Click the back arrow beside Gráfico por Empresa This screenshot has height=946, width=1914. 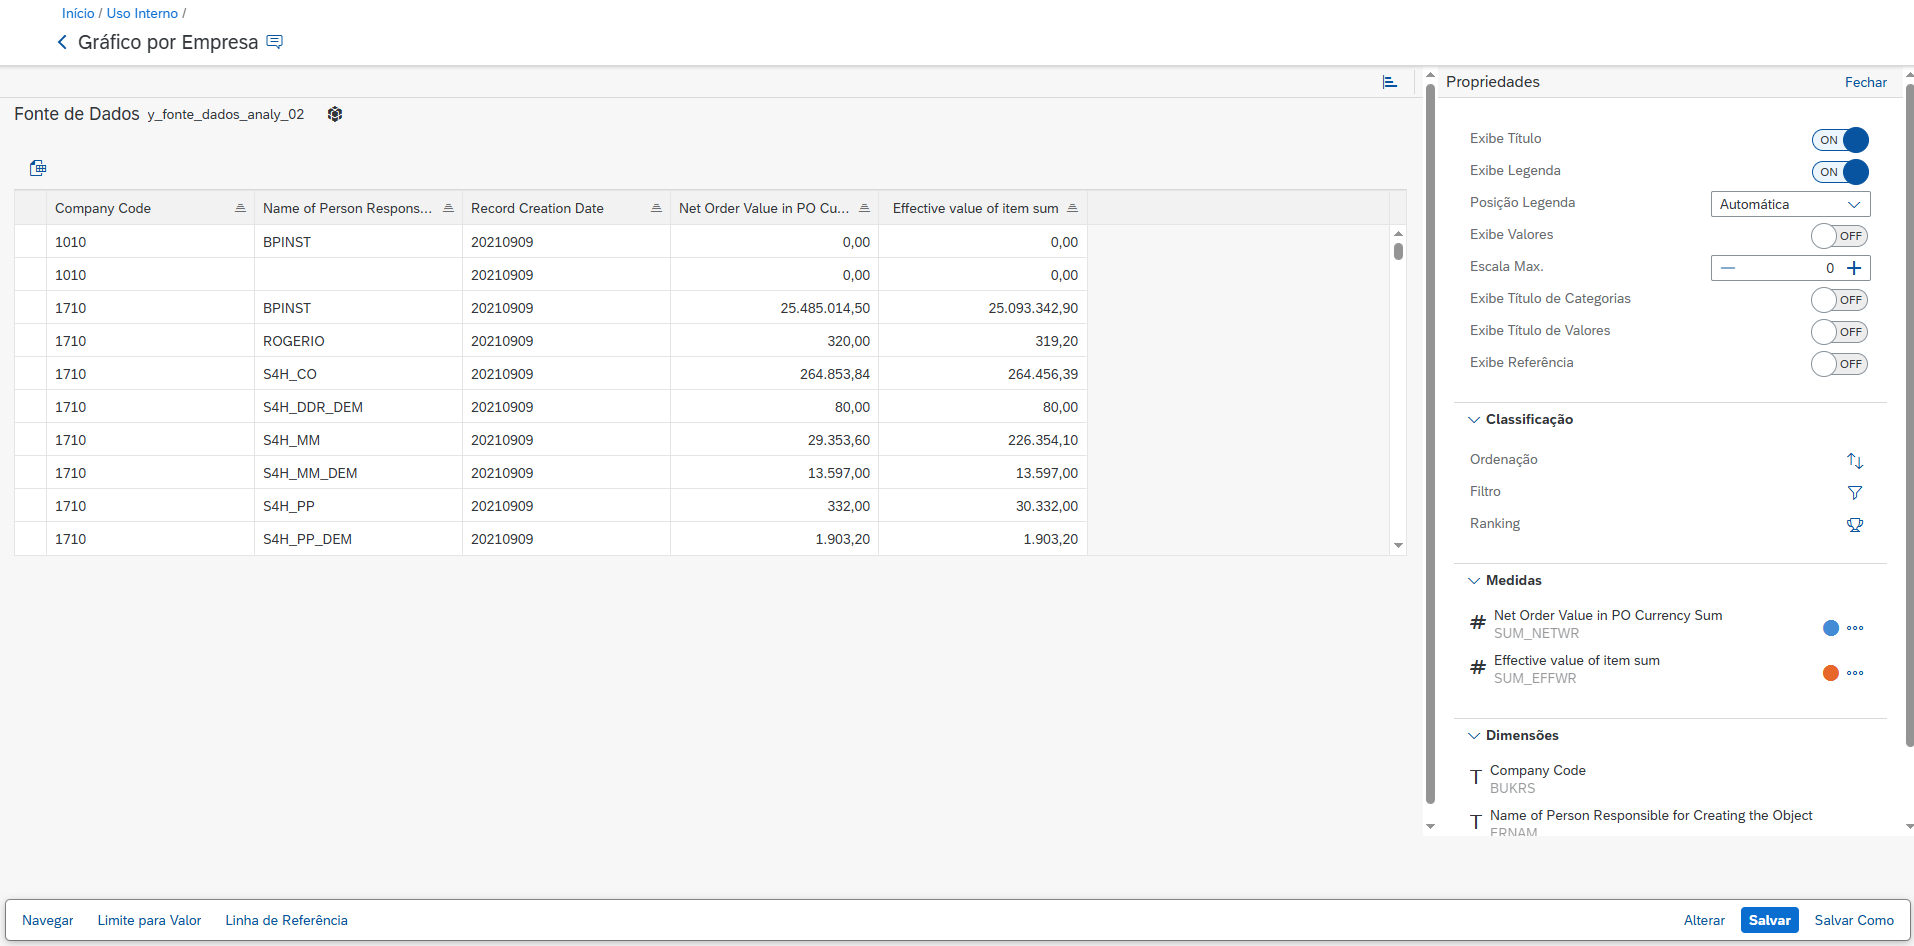click(62, 42)
